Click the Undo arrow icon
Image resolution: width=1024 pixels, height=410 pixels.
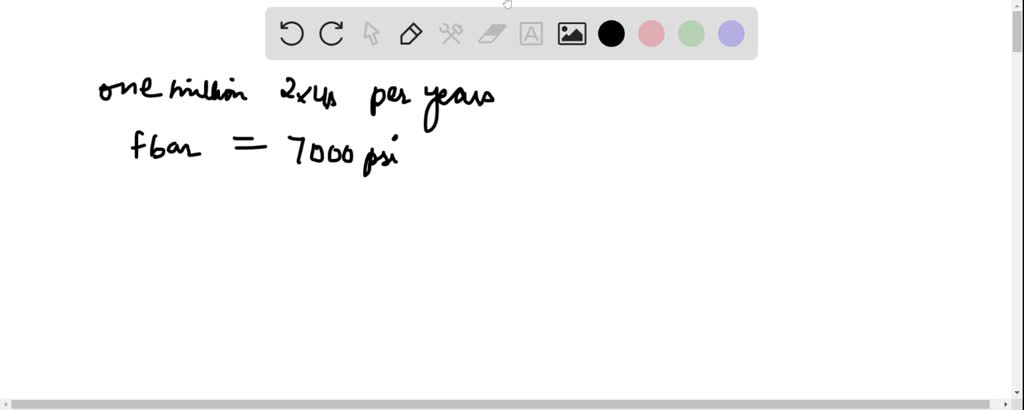coord(291,34)
